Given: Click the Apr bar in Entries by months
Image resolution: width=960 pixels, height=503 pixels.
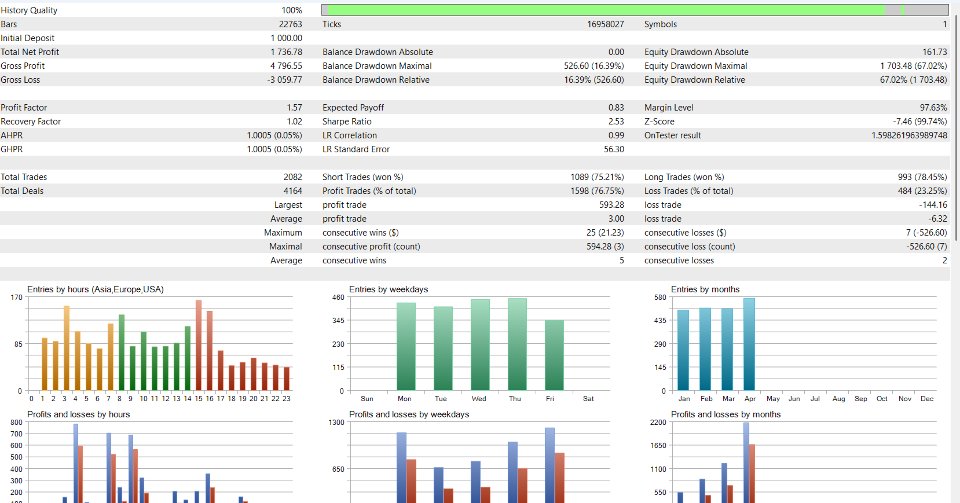Looking at the screenshot, I should (749, 344).
